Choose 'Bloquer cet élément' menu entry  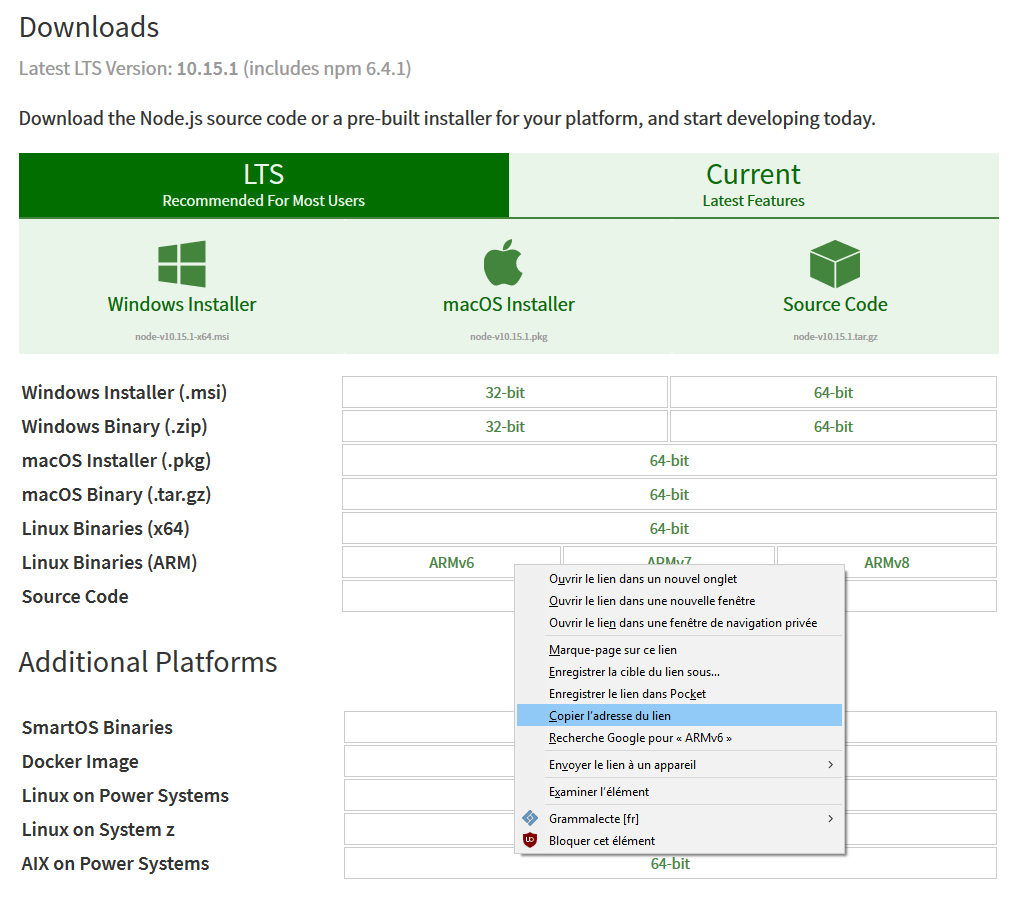click(x=679, y=840)
